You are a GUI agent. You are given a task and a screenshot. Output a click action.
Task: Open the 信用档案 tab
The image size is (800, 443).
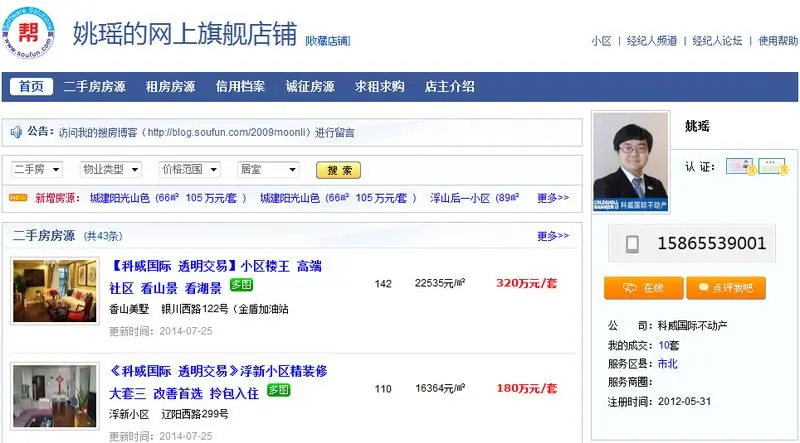click(240, 87)
